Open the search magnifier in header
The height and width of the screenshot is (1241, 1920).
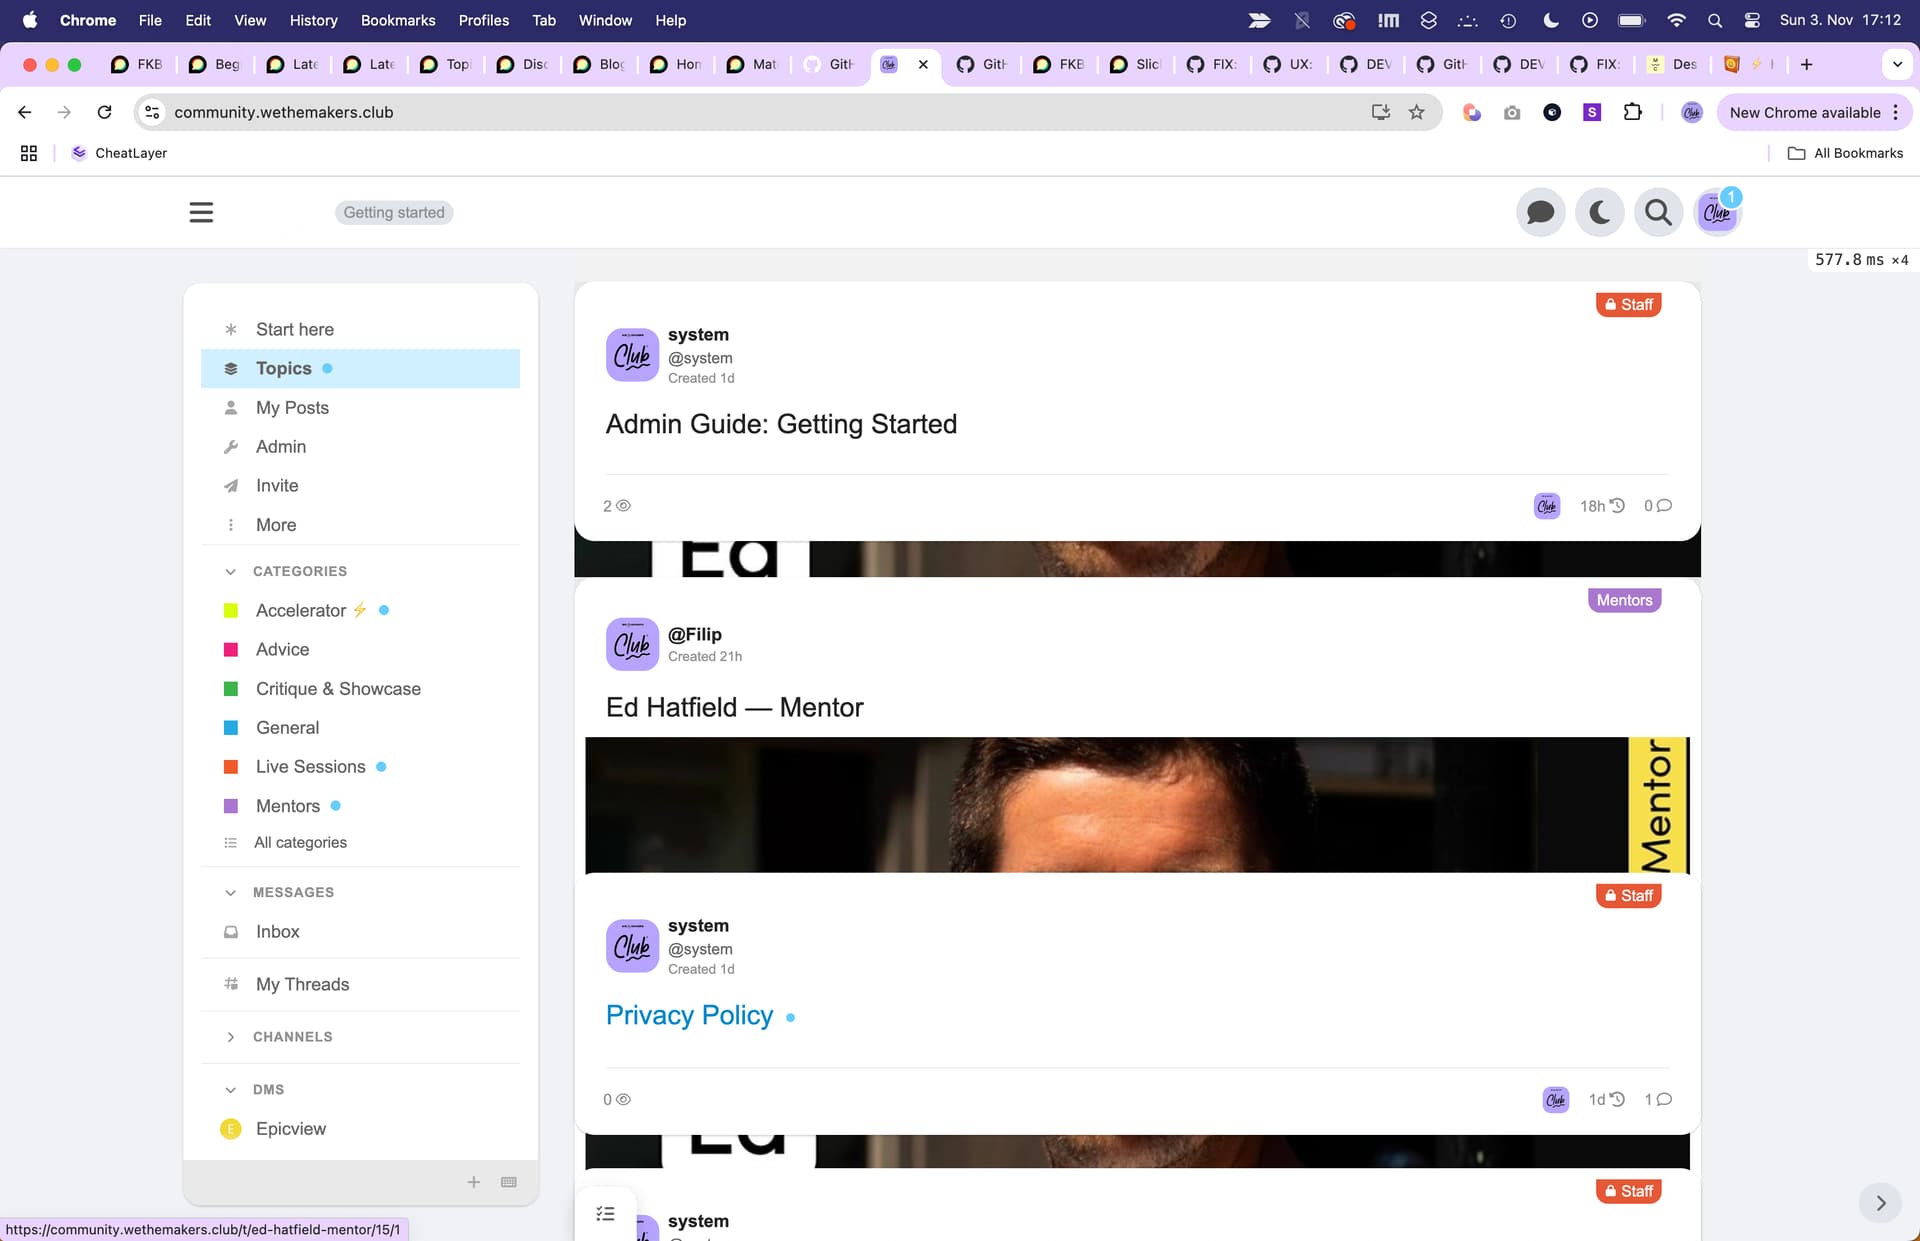pyautogui.click(x=1658, y=212)
